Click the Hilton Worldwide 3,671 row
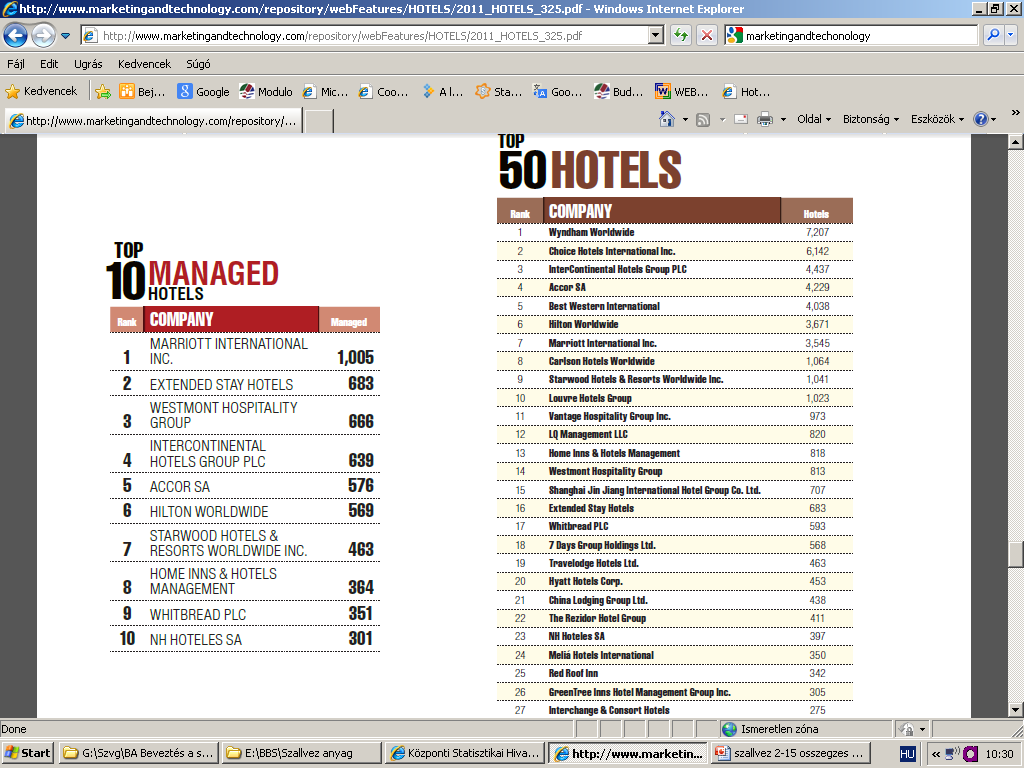The image size is (1024, 768). [x=675, y=325]
